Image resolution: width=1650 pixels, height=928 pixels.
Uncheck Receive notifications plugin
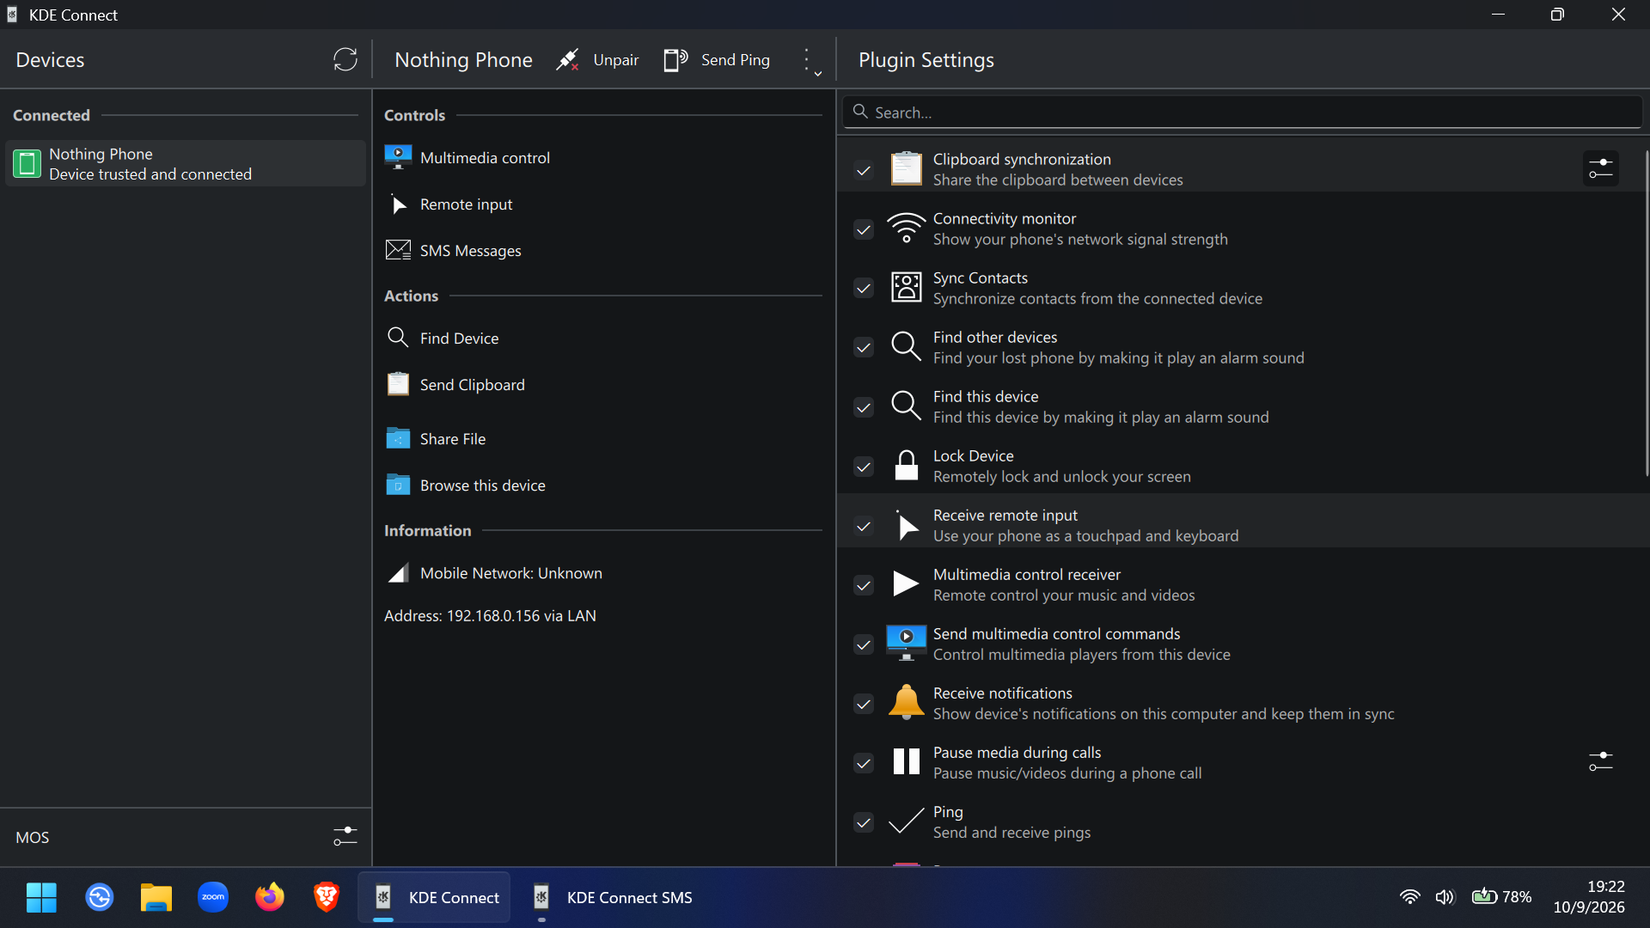(x=864, y=703)
